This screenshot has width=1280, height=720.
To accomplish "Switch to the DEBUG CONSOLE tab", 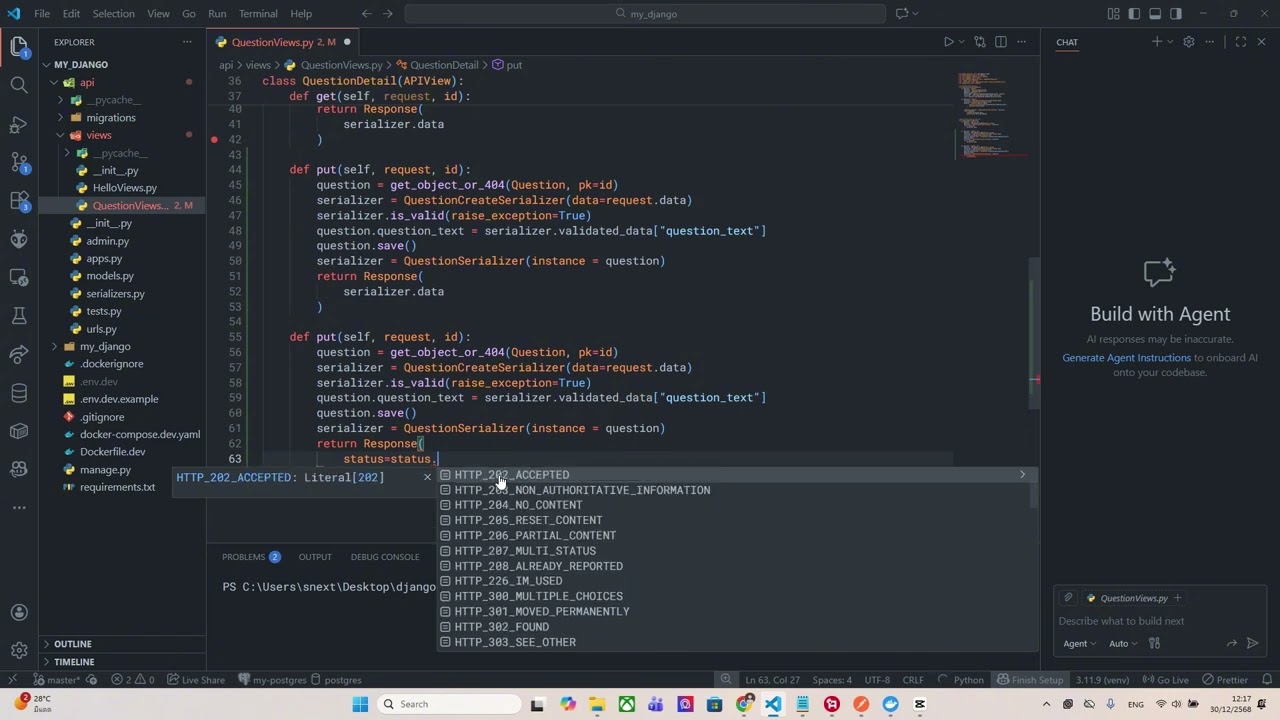I will (385, 557).
